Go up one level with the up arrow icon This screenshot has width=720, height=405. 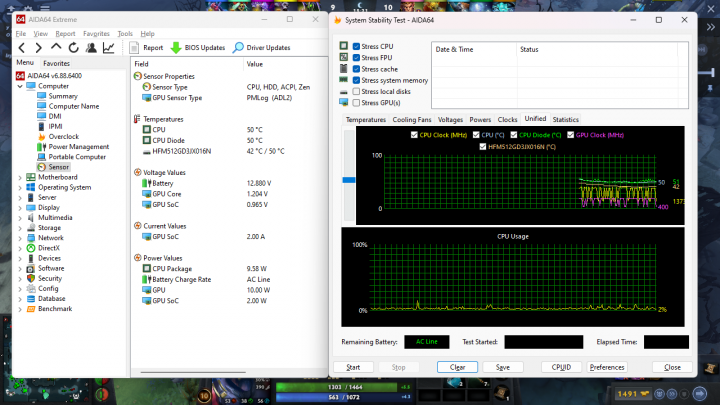(56, 47)
